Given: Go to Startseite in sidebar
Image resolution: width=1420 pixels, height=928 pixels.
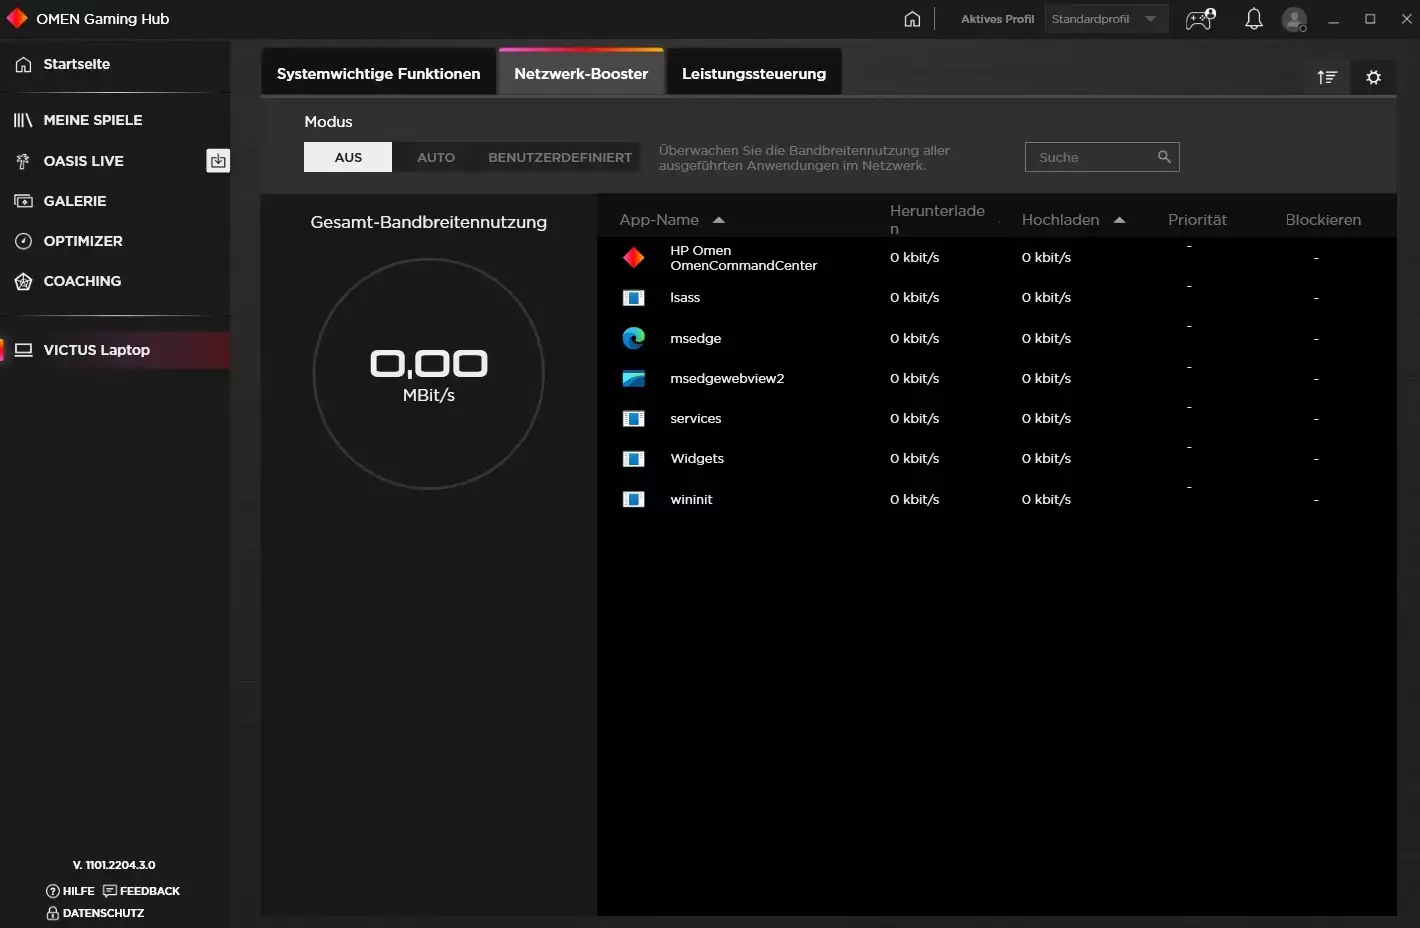Looking at the screenshot, I should tap(115, 64).
